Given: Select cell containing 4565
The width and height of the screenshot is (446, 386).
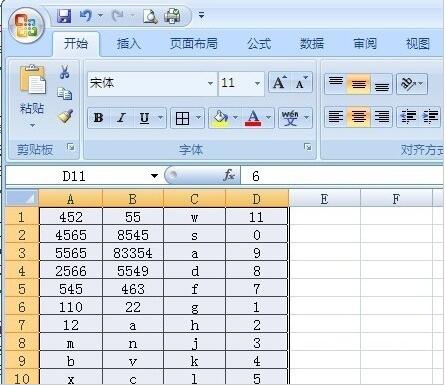Looking at the screenshot, I should [71, 235].
